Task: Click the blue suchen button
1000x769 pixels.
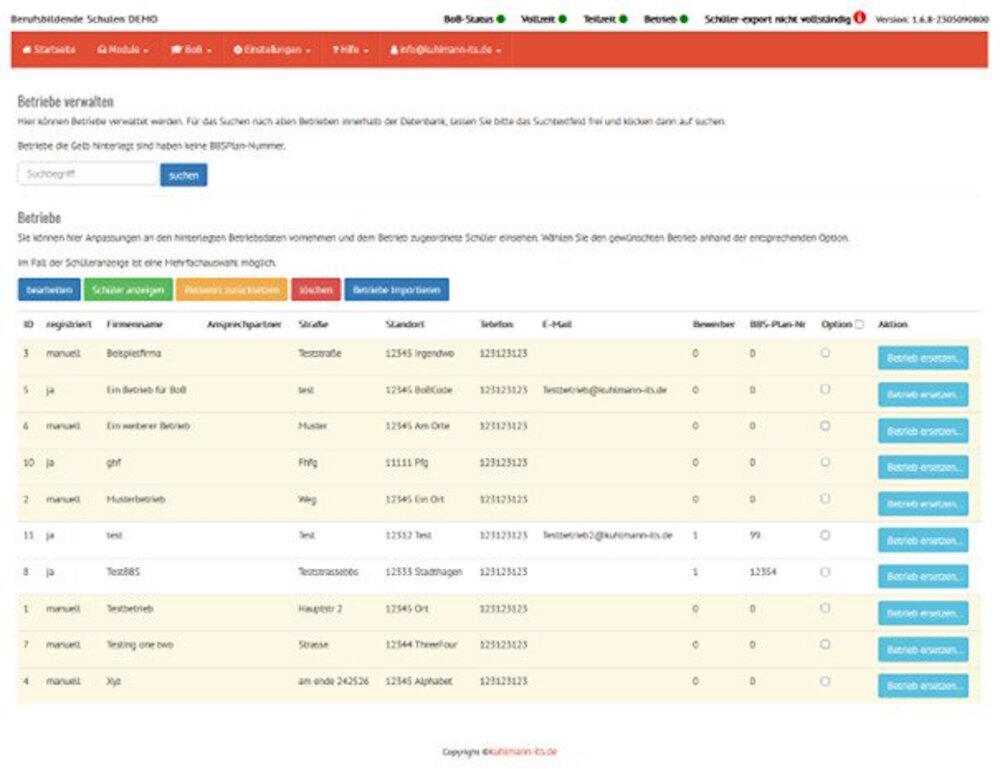Action: click(183, 175)
